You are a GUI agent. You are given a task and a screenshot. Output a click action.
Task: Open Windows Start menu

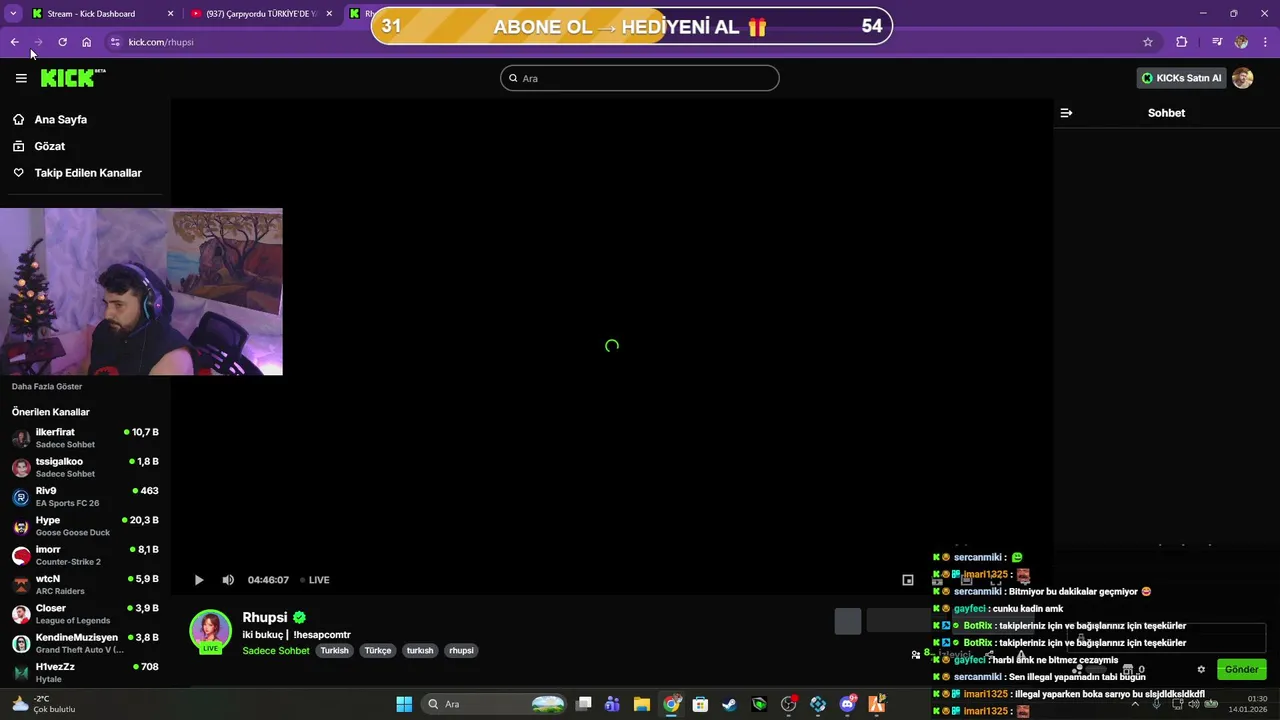[404, 704]
